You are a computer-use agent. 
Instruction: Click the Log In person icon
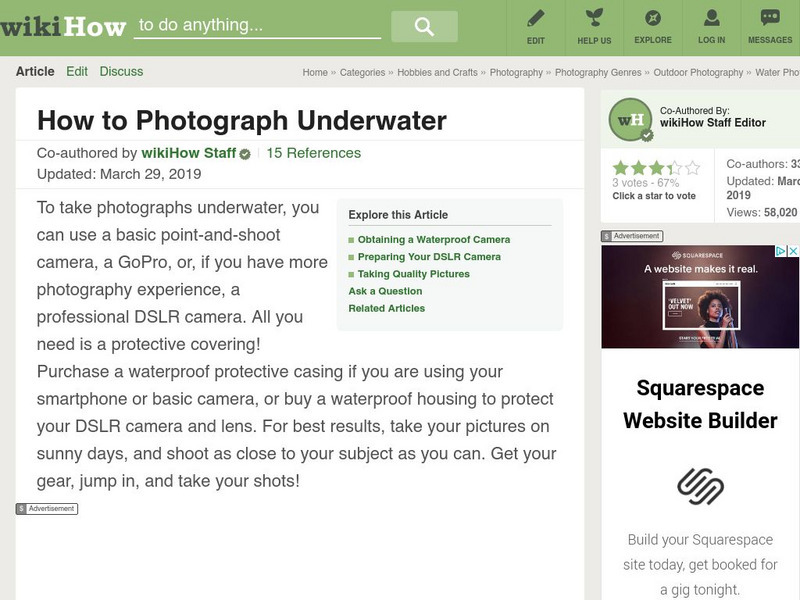[x=711, y=18]
